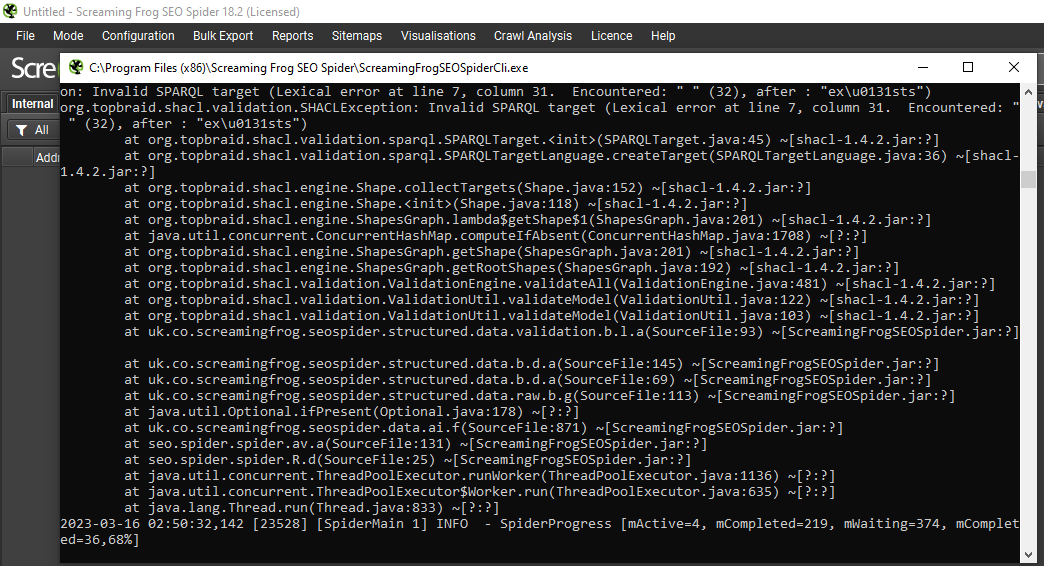
Task: Click the console vertical scrollbar thumb
Action: click(1028, 179)
